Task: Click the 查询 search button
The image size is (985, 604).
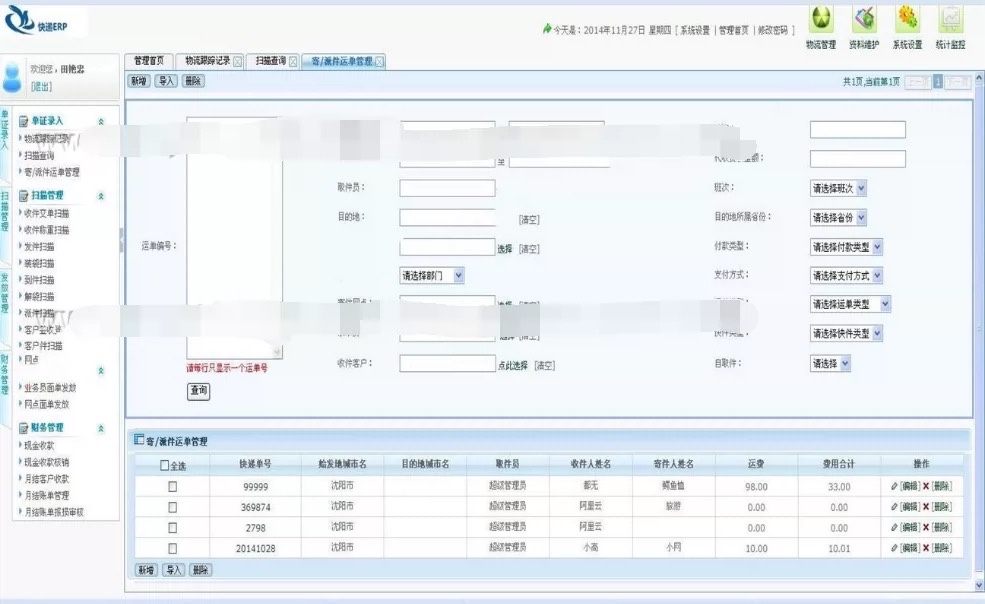Action: (199, 391)
